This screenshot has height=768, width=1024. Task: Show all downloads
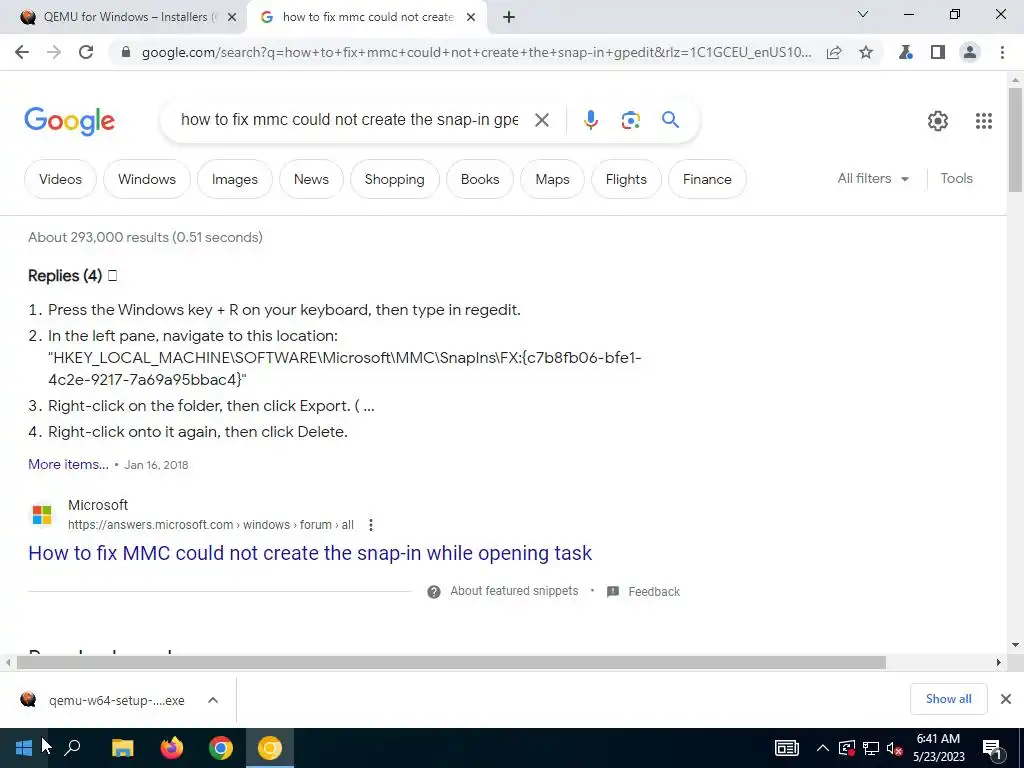click(x=948, y=699)
